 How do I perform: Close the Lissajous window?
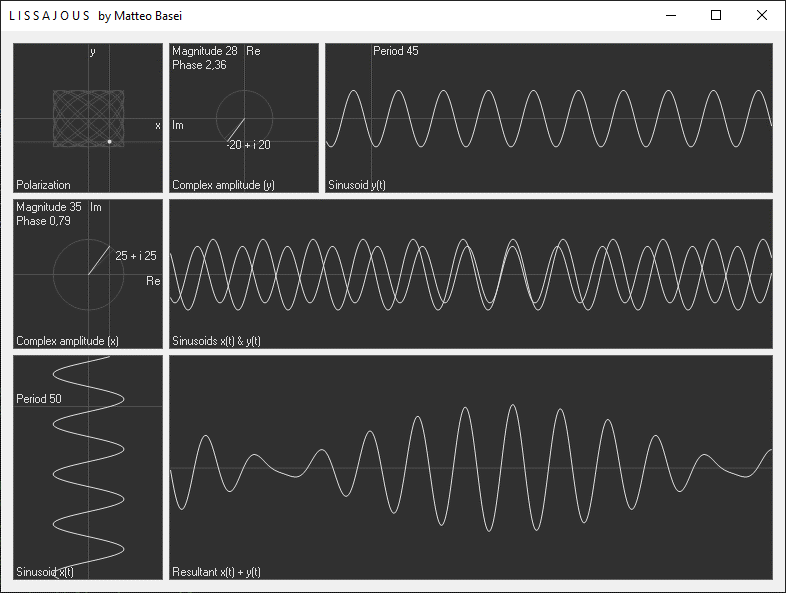762,16
